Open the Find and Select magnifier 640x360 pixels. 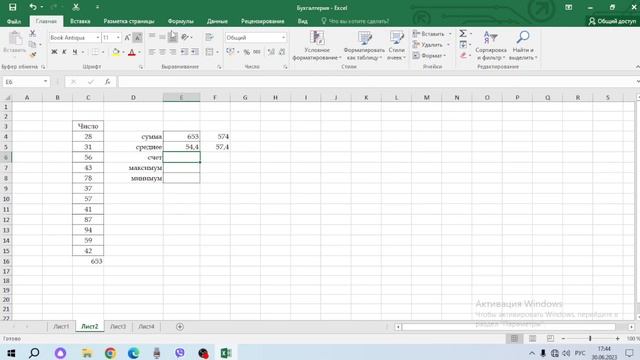click(523, 45)
